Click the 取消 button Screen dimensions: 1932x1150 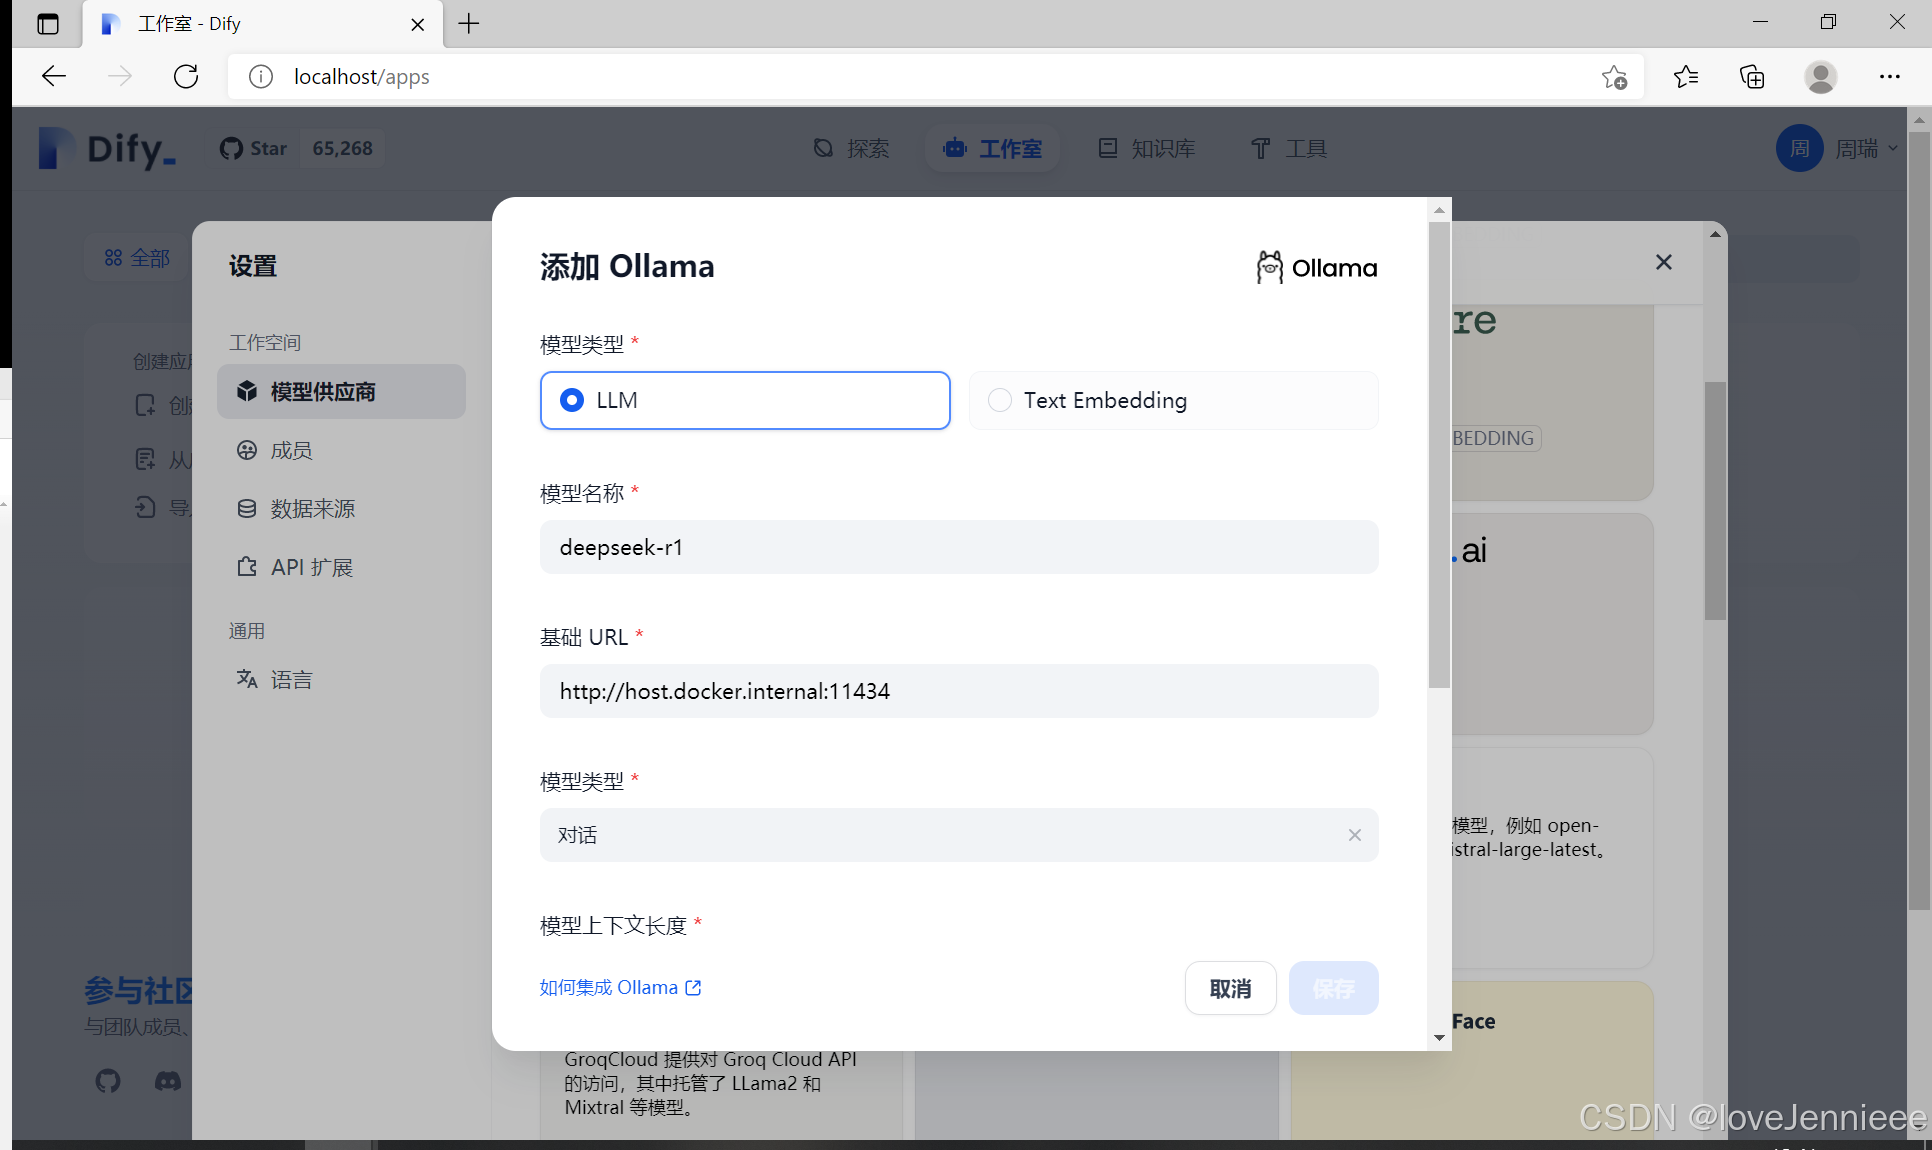[x=1230, y=988]
